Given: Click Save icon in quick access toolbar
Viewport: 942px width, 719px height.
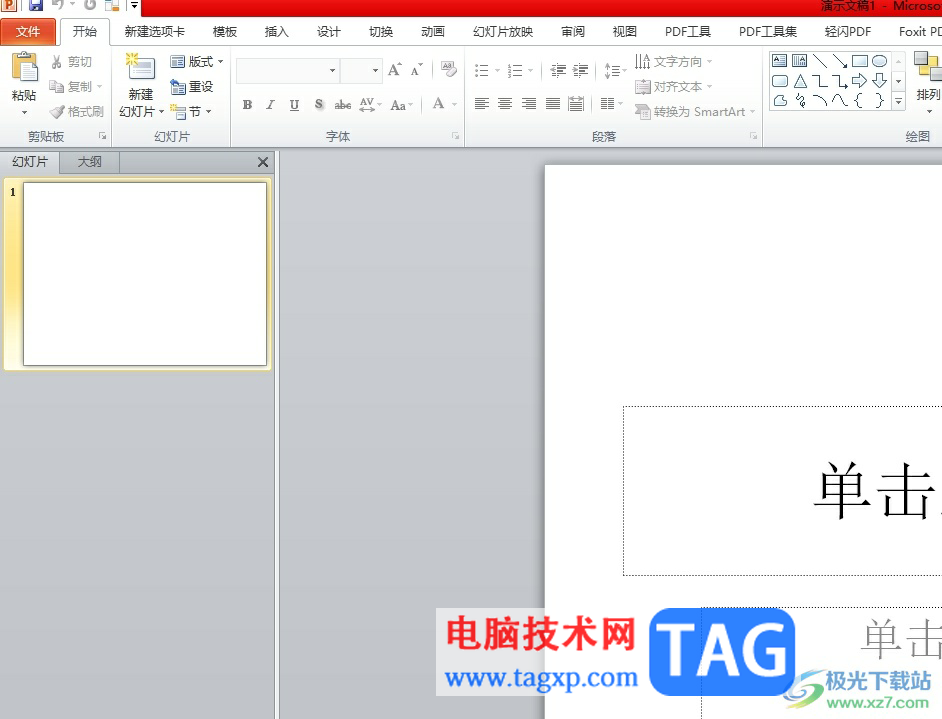Looking at the screenshot, I should click(x=36, y=5).
